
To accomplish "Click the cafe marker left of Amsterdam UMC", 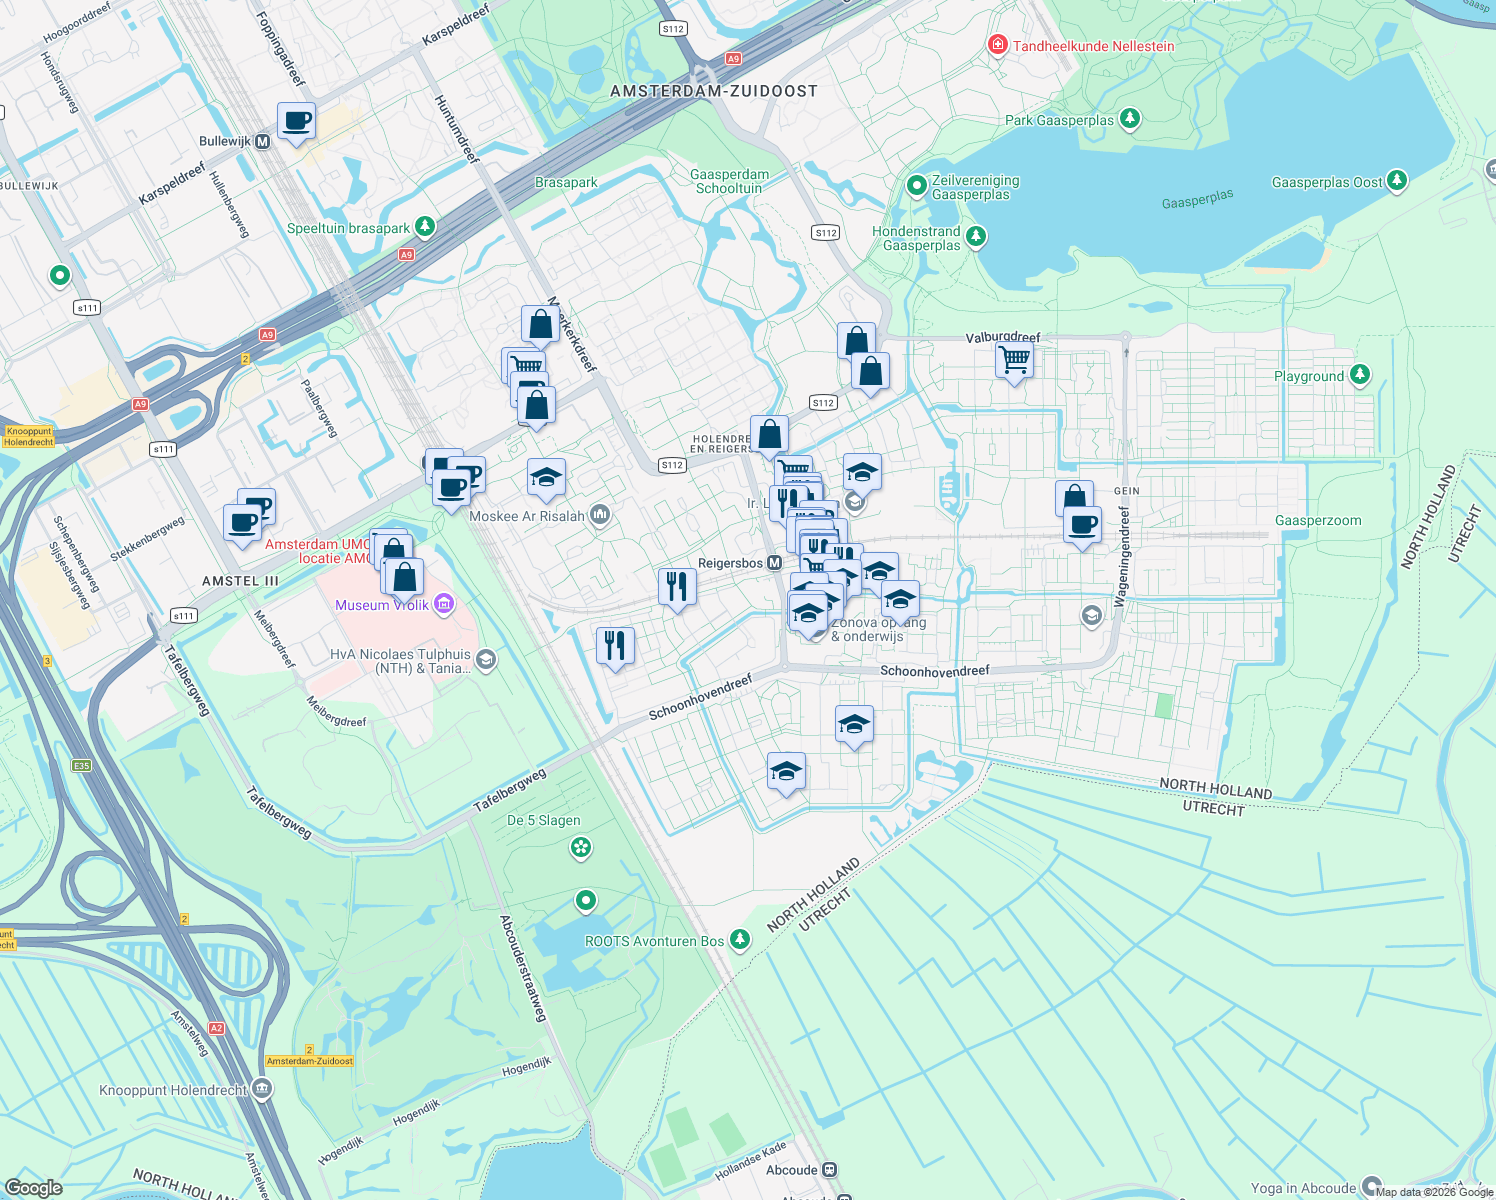I will tap(243, 524).
